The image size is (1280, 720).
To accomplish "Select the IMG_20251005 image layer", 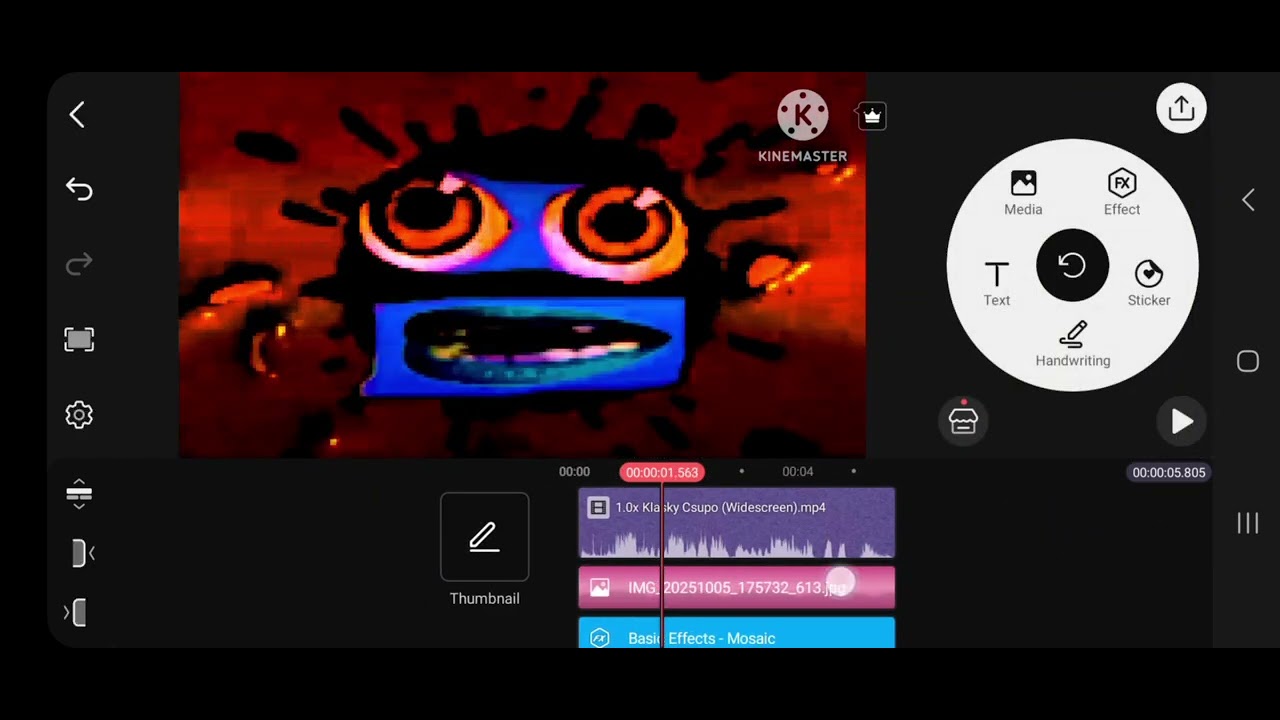I will [737, 588].
